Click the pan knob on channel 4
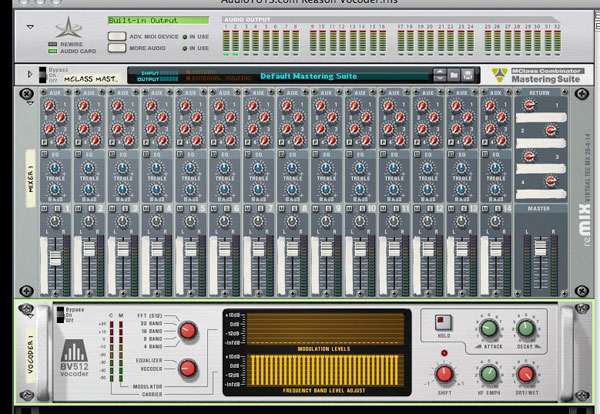The width and height of the screenshot is (600, 414). (157, 221)
